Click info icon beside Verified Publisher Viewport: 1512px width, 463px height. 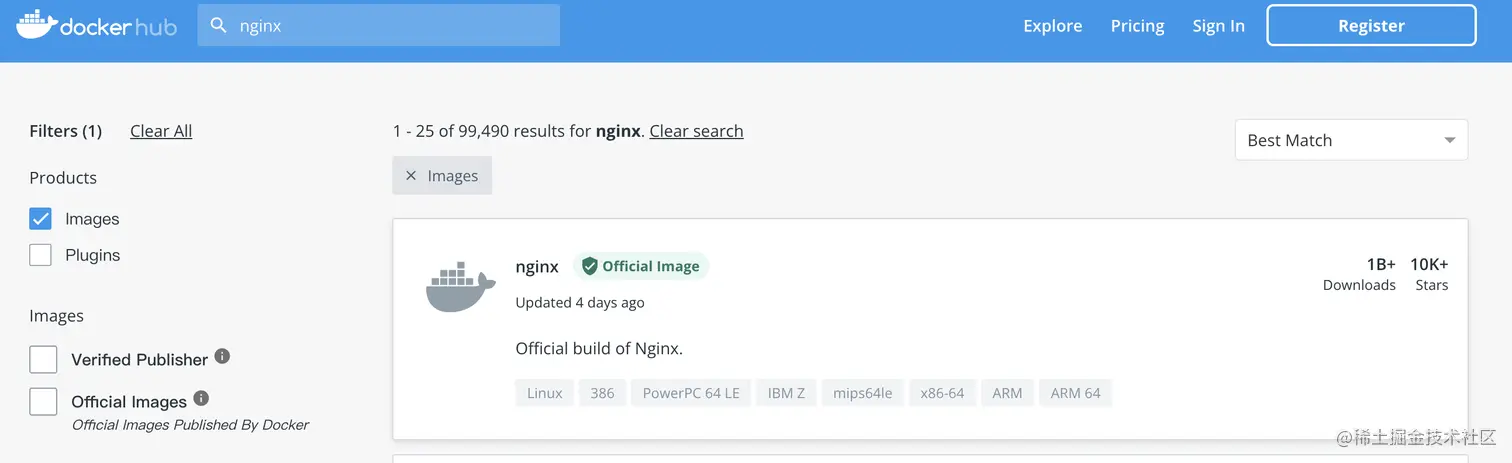pyautogui.click(x=223, y=356)
